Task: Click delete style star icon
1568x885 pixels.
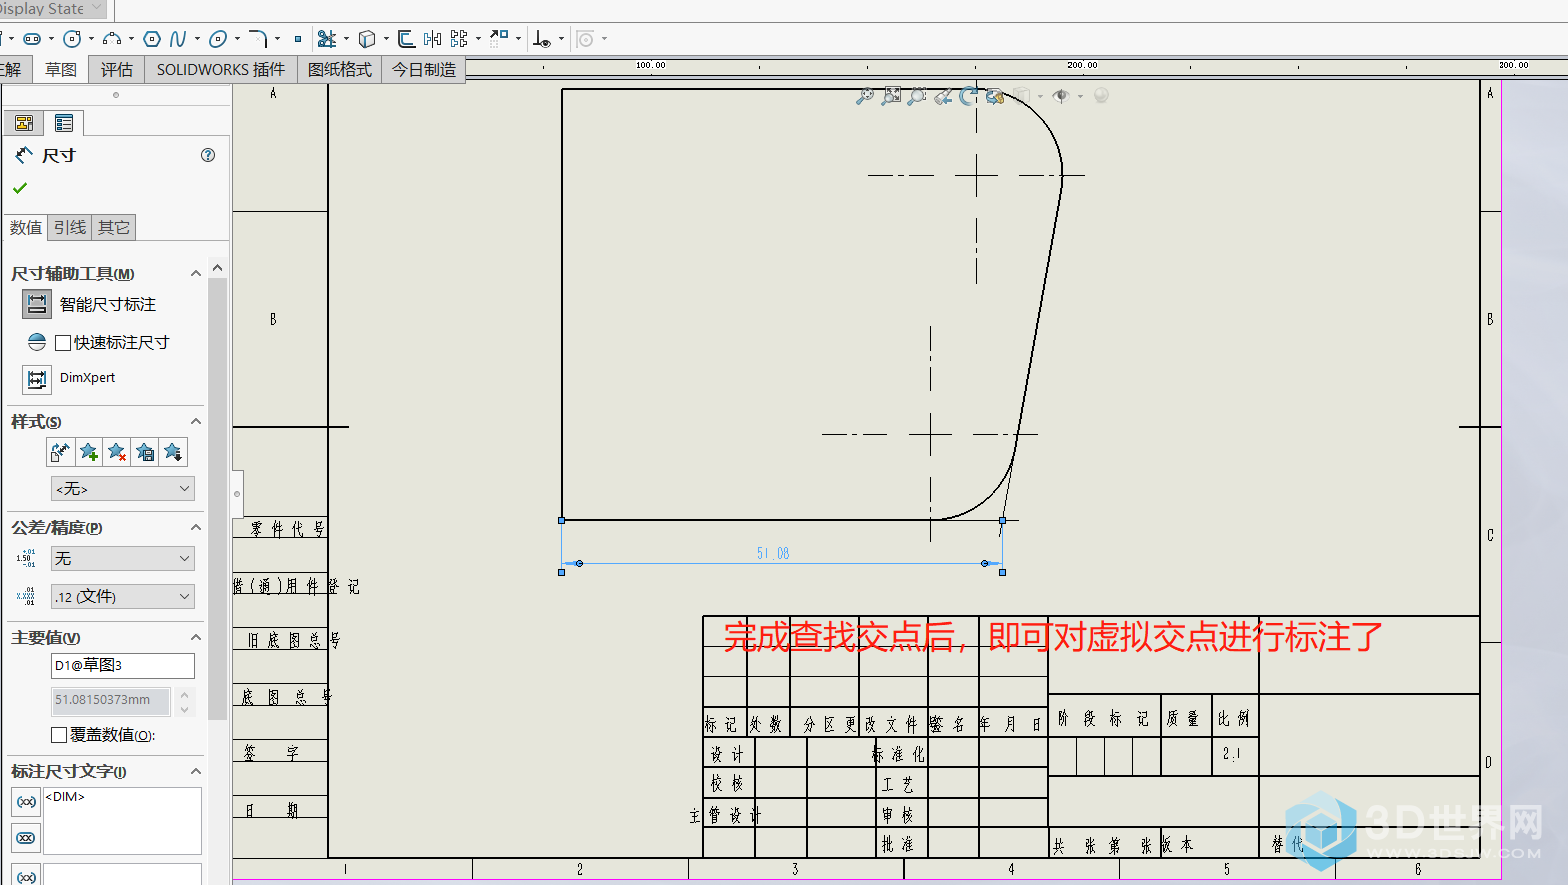Action: 117,452
